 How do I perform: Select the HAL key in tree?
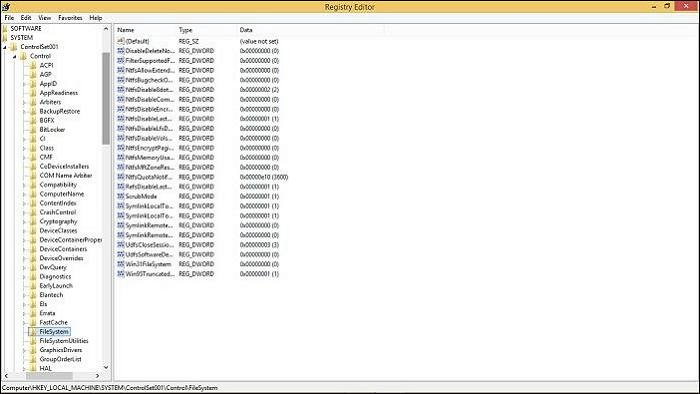[x=46, y=368]
